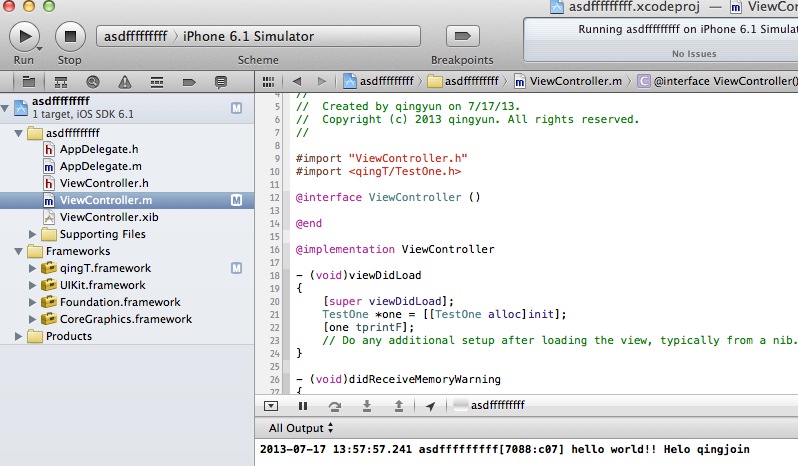Click @implementation ViewController line

tap(395, 249)
